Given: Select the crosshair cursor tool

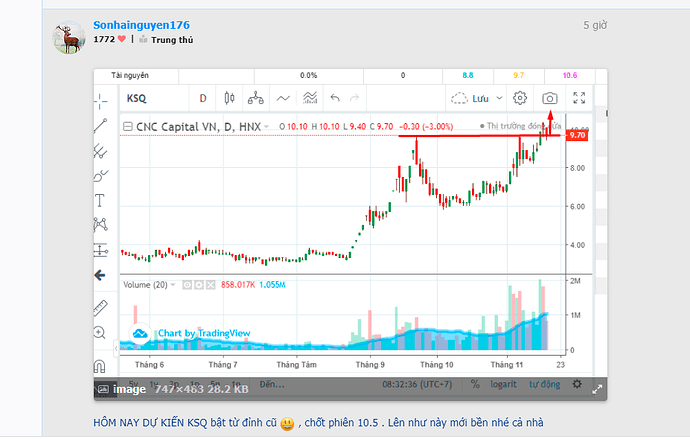Looking at the screenshot, I should pyautogui.click(x=100, y=101).
